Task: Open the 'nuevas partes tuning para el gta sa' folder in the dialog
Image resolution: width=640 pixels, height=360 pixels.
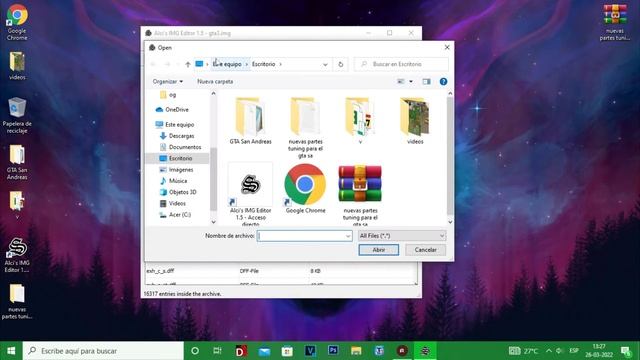Action: tap(305, 127)
